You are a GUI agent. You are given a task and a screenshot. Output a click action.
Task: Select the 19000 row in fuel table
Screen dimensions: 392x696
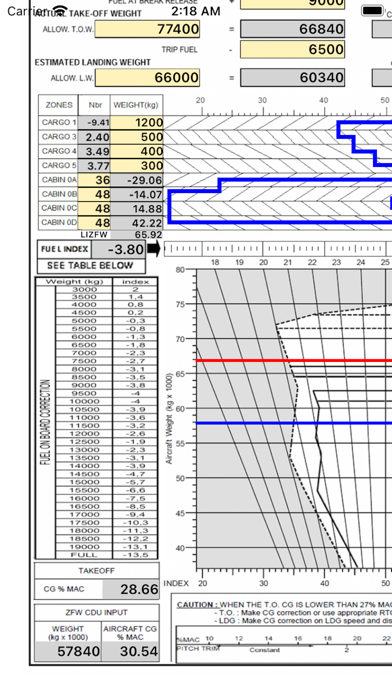(107, 547)
